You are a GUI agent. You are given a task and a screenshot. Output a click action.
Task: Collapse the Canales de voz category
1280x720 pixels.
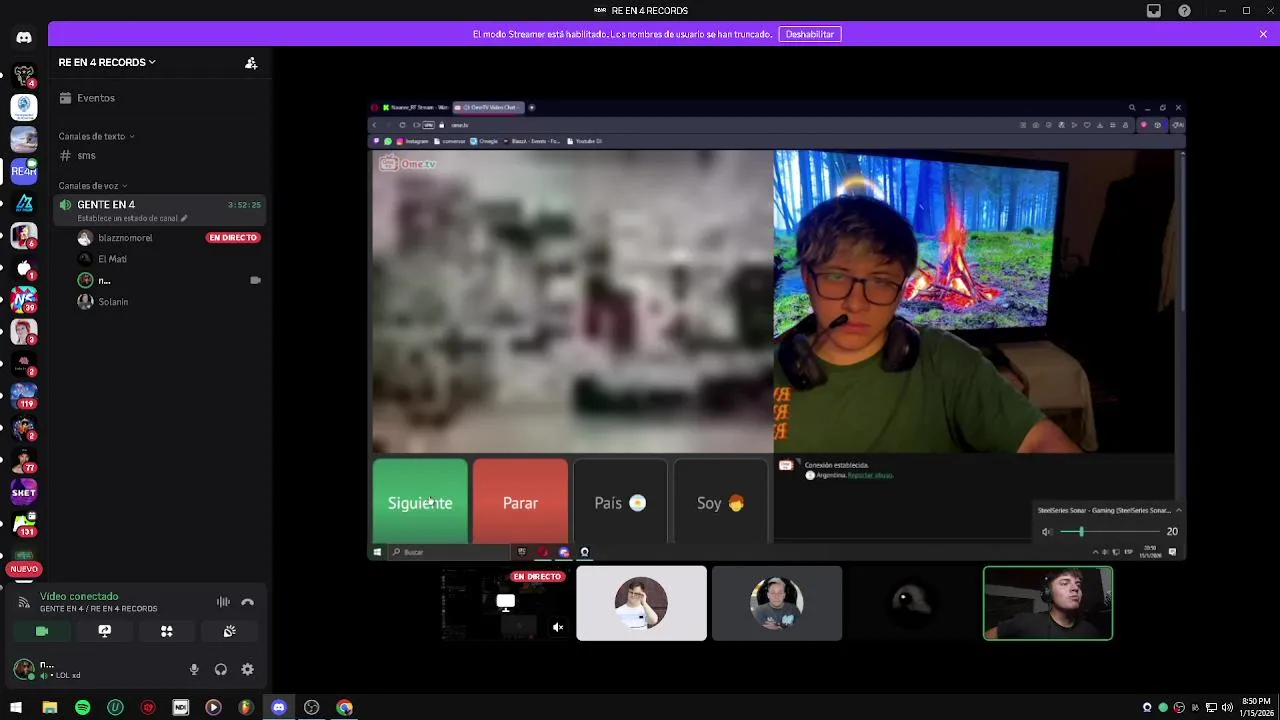coord(92,186)
